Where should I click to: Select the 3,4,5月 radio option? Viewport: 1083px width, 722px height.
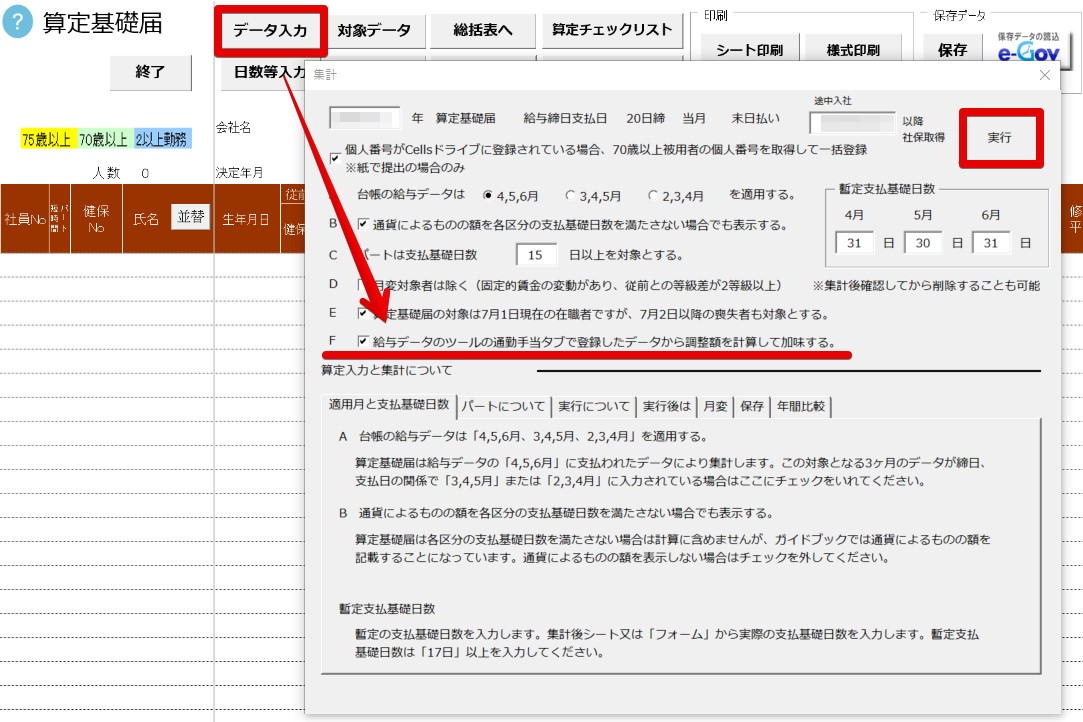pyautogui.click(x=571, y=196)
